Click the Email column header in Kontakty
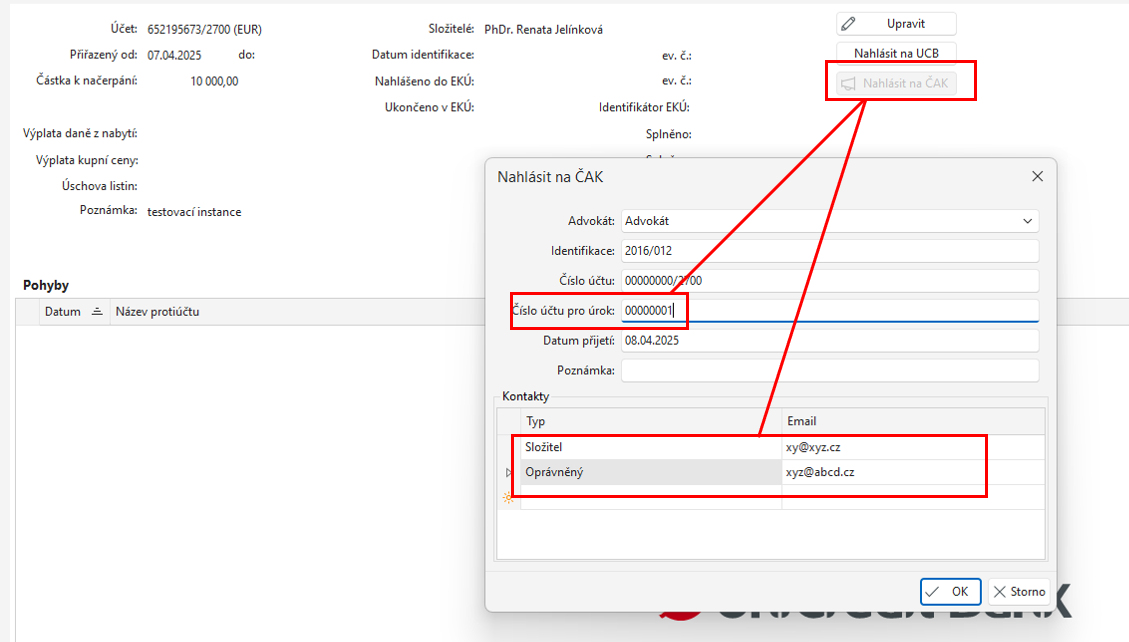The image size is (1129, 642). coord(912,421)
